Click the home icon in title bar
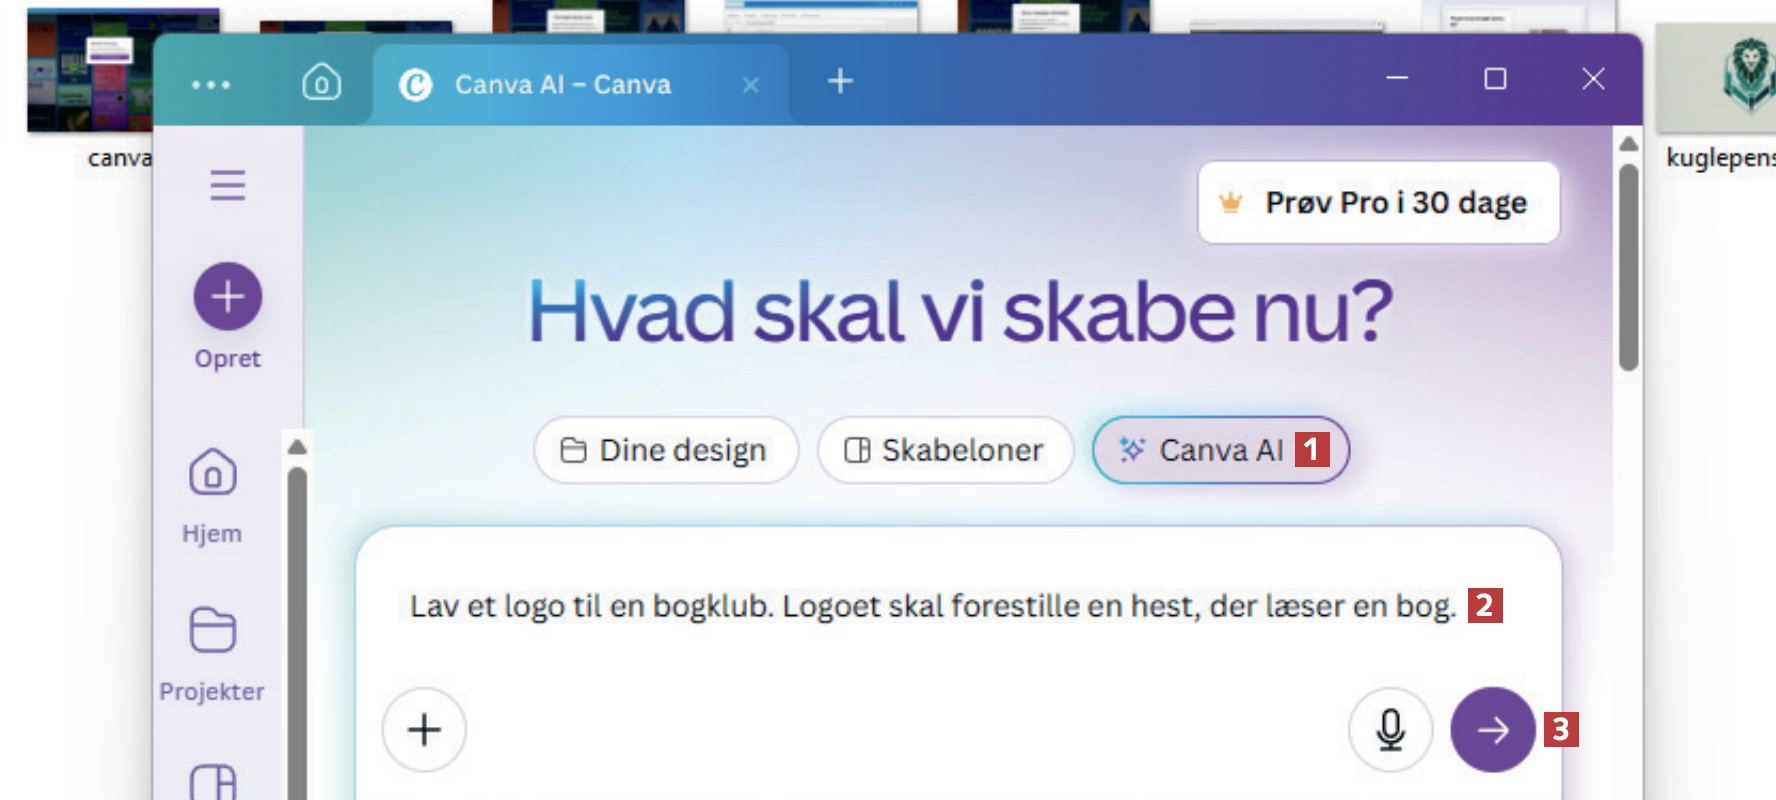The image size is (1776, 800). 321,82
